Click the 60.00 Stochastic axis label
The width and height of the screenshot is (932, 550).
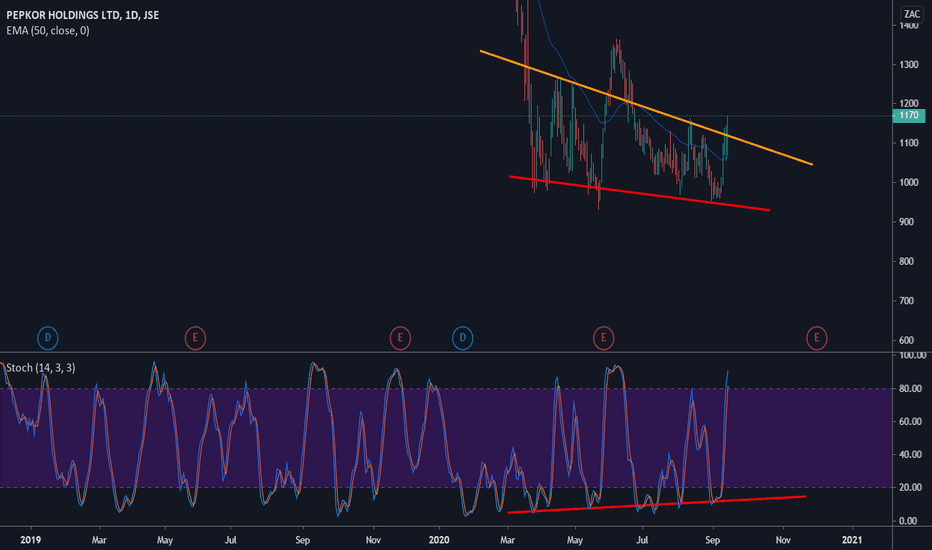click(911, 422)
